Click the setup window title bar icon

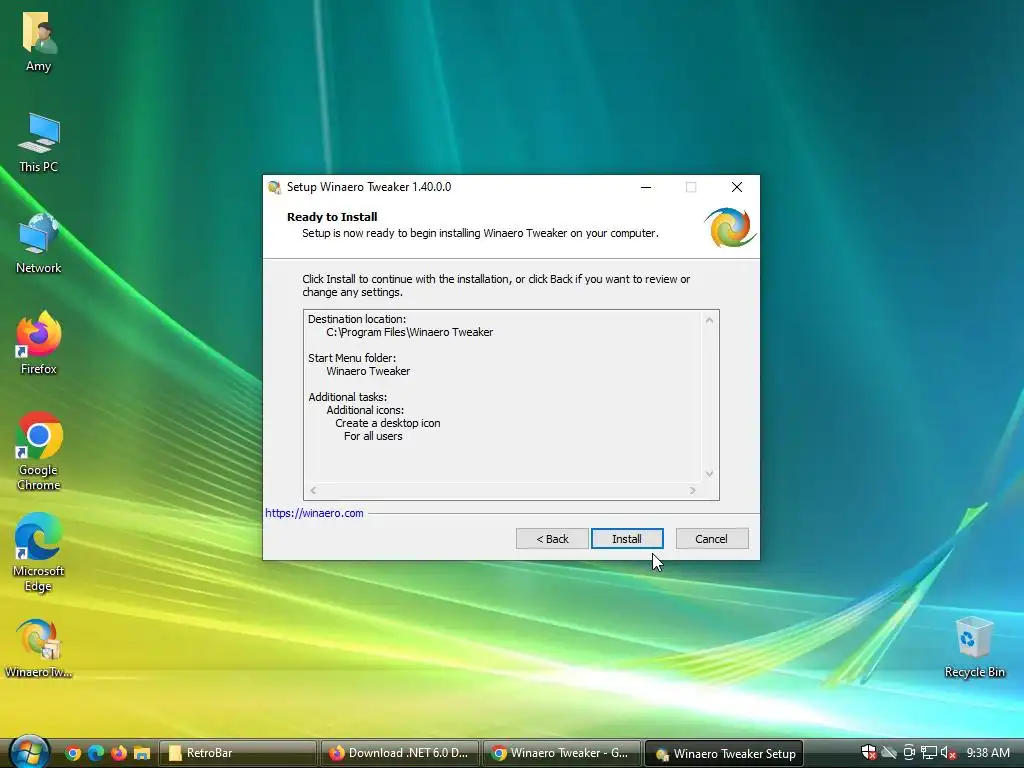(x=275, y=187)
